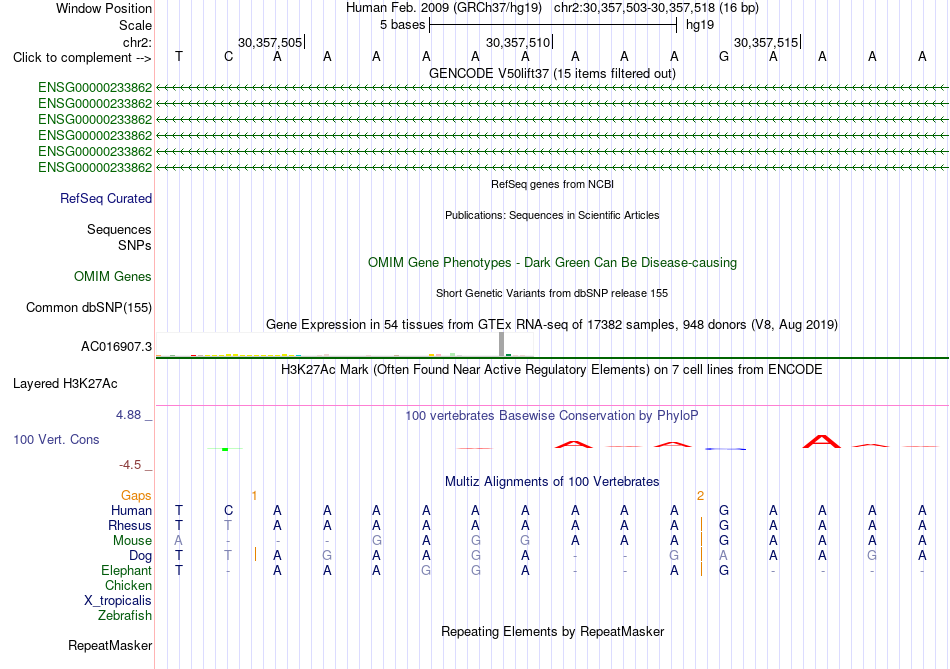Click 'Click to complement -->' to complement bases

pyautogui.click(x=82, y=58)
